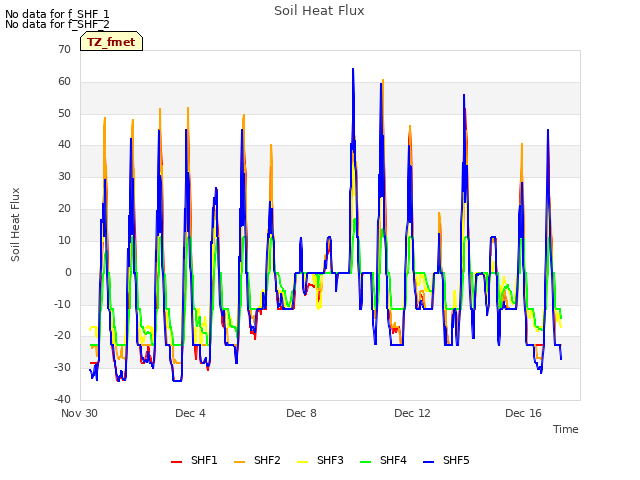Image resolution: width=640 pixels, height=480 pixels.
Task: Click the Time axis label
Action: [566, 429]
